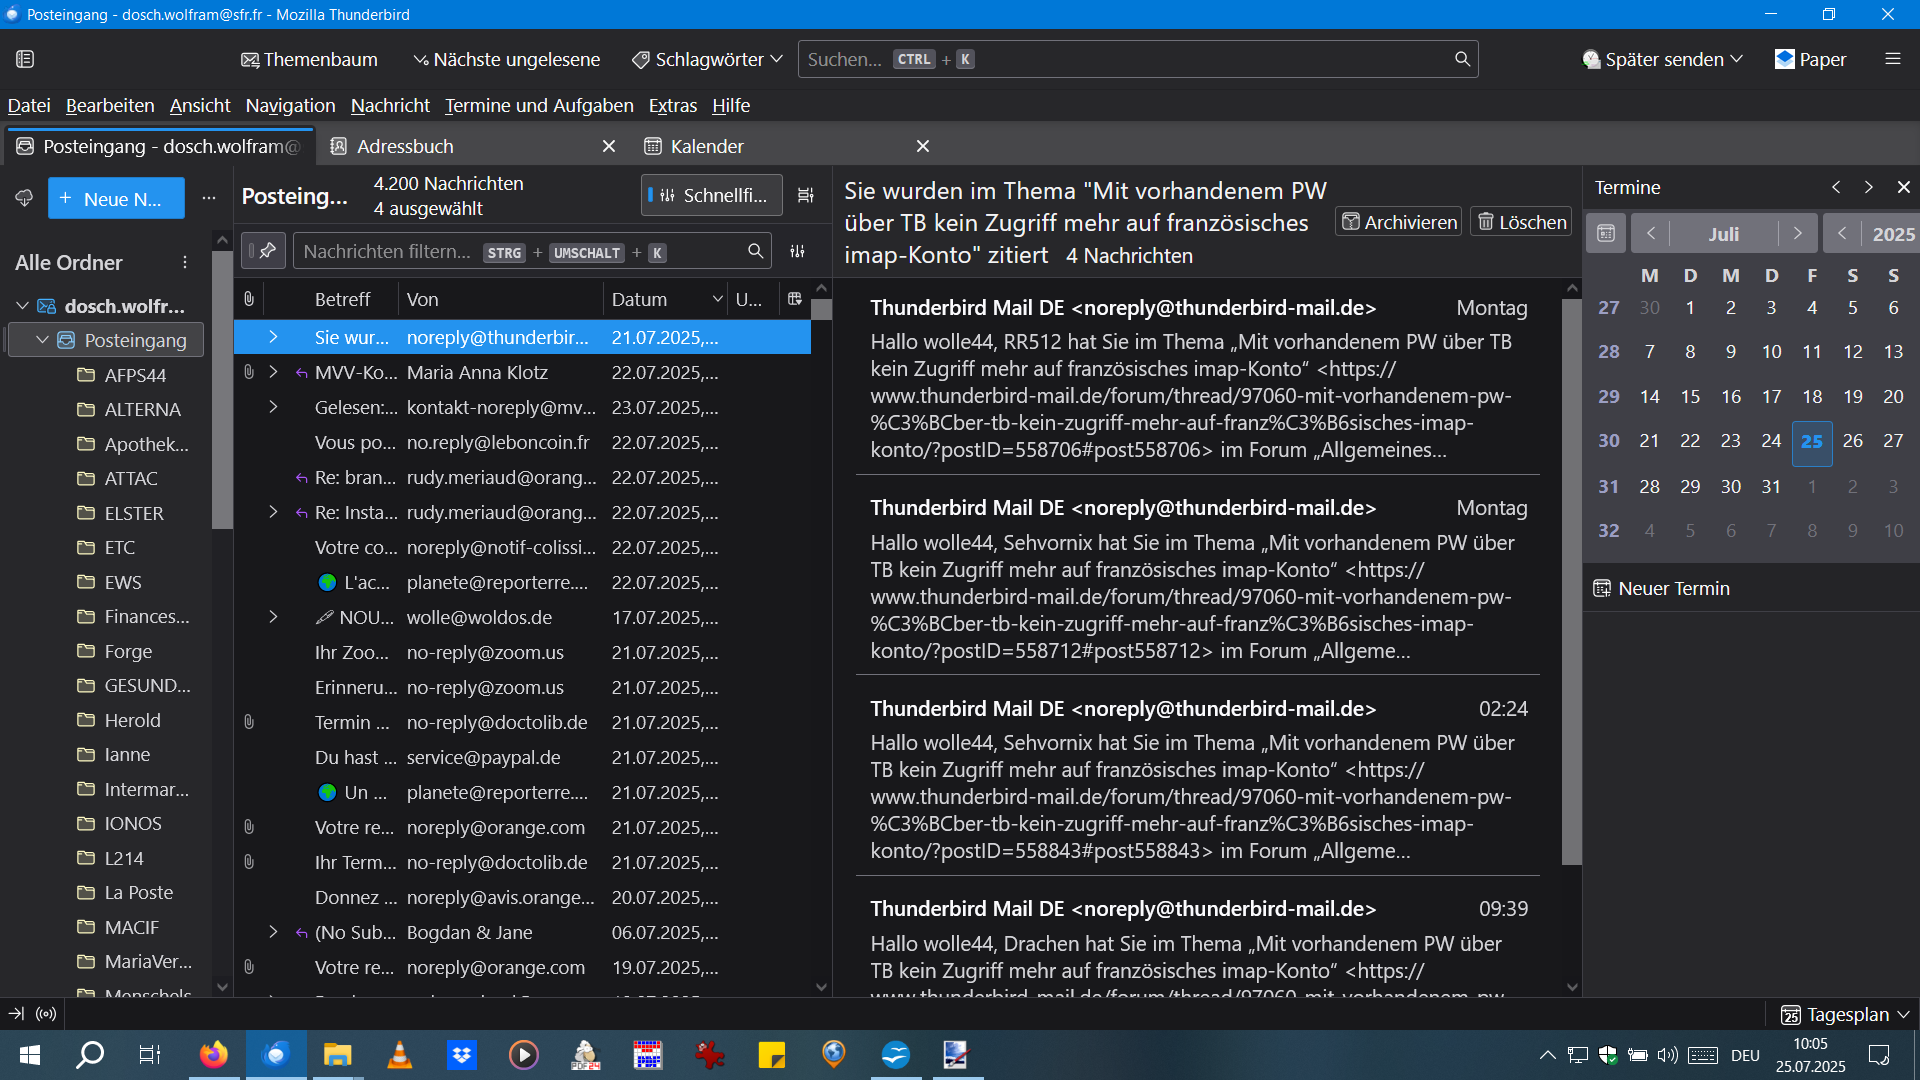Screen dimensions: 1920x1080
Task: Open the hamburger application menu
Action: pyautogui.click(x=1892, y=59)
